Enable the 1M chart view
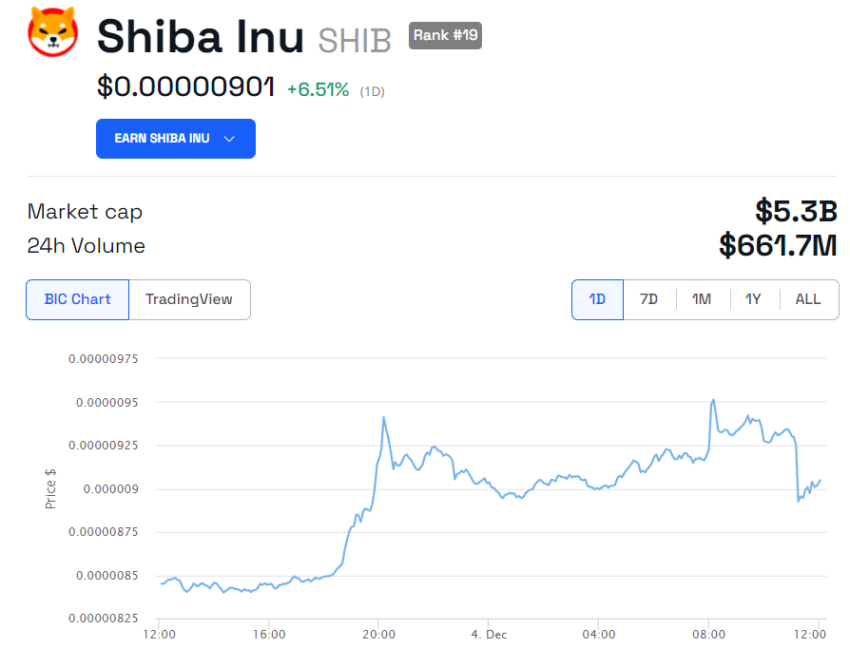 tap(701, 298)
